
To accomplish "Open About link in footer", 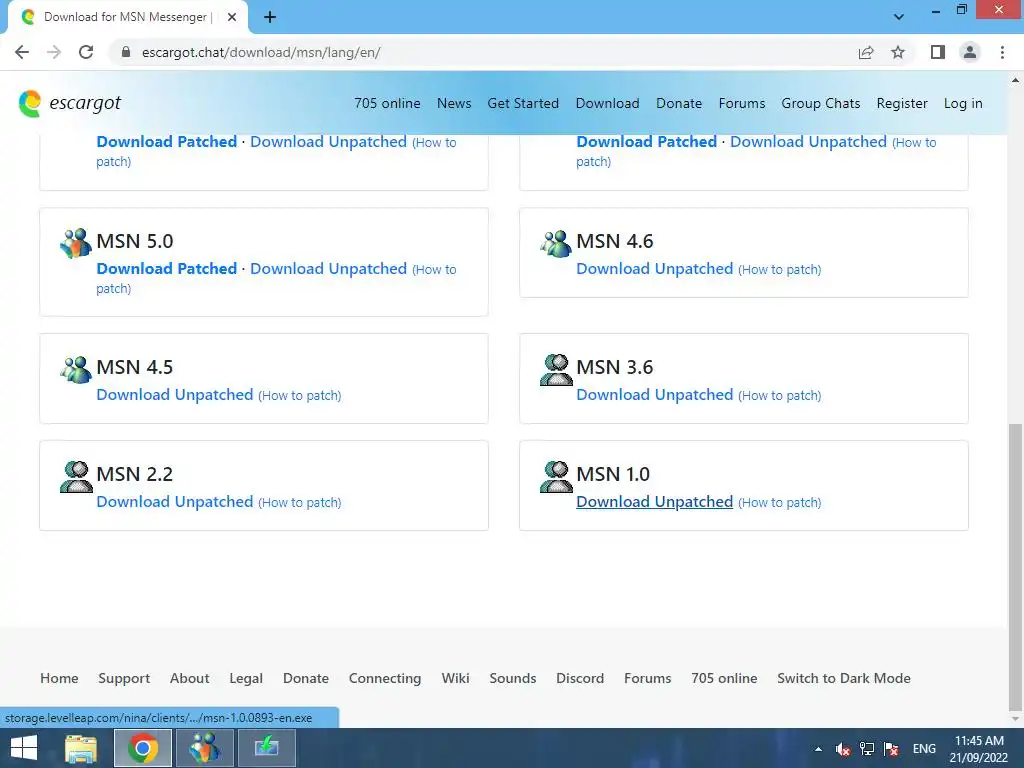I will pyautogui.click(x=189, y=678).
